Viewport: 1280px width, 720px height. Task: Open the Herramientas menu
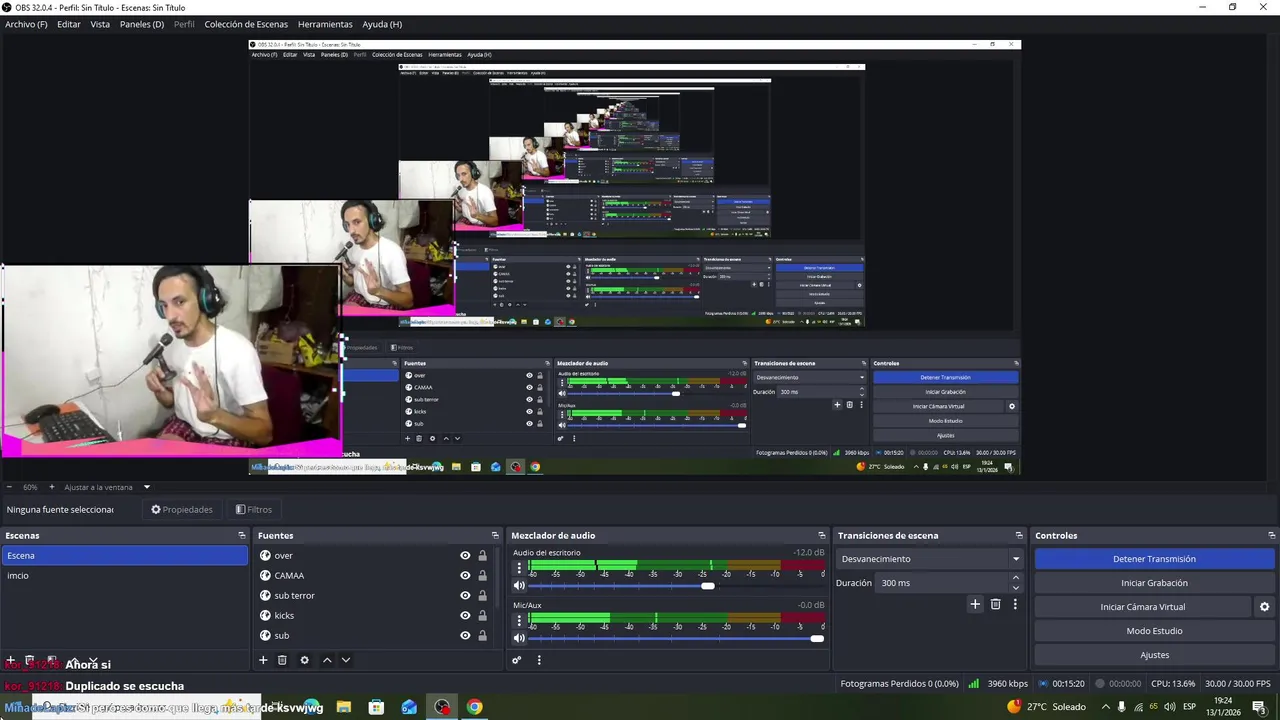325,24
